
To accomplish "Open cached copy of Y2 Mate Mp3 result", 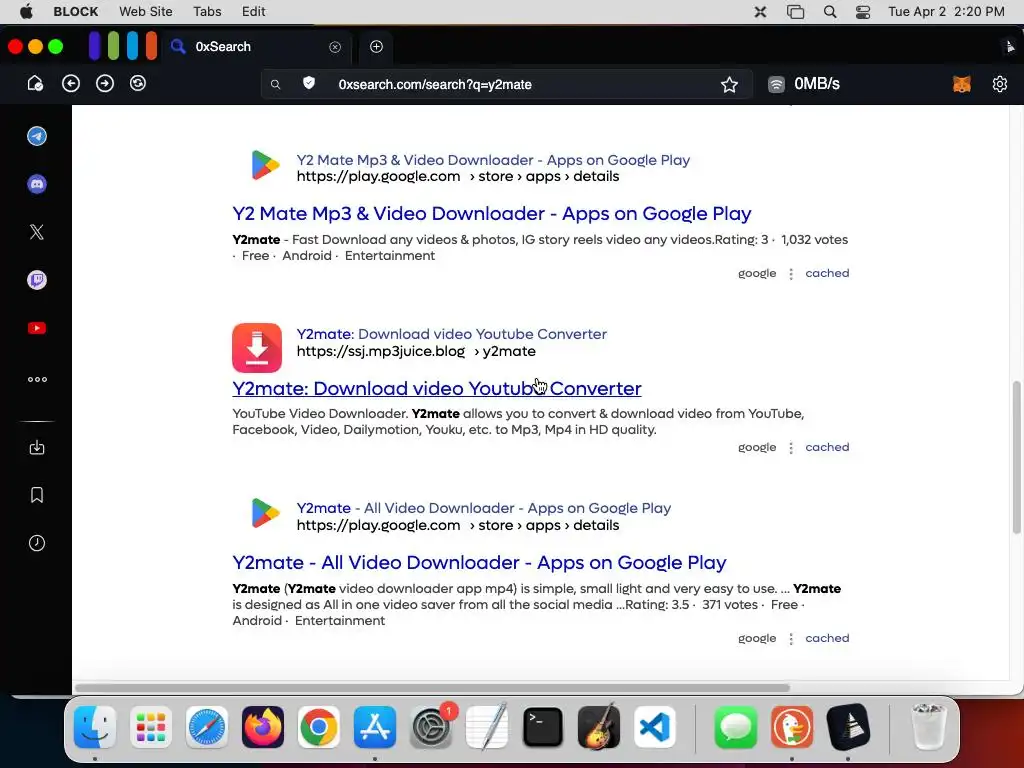I will 827,273.
